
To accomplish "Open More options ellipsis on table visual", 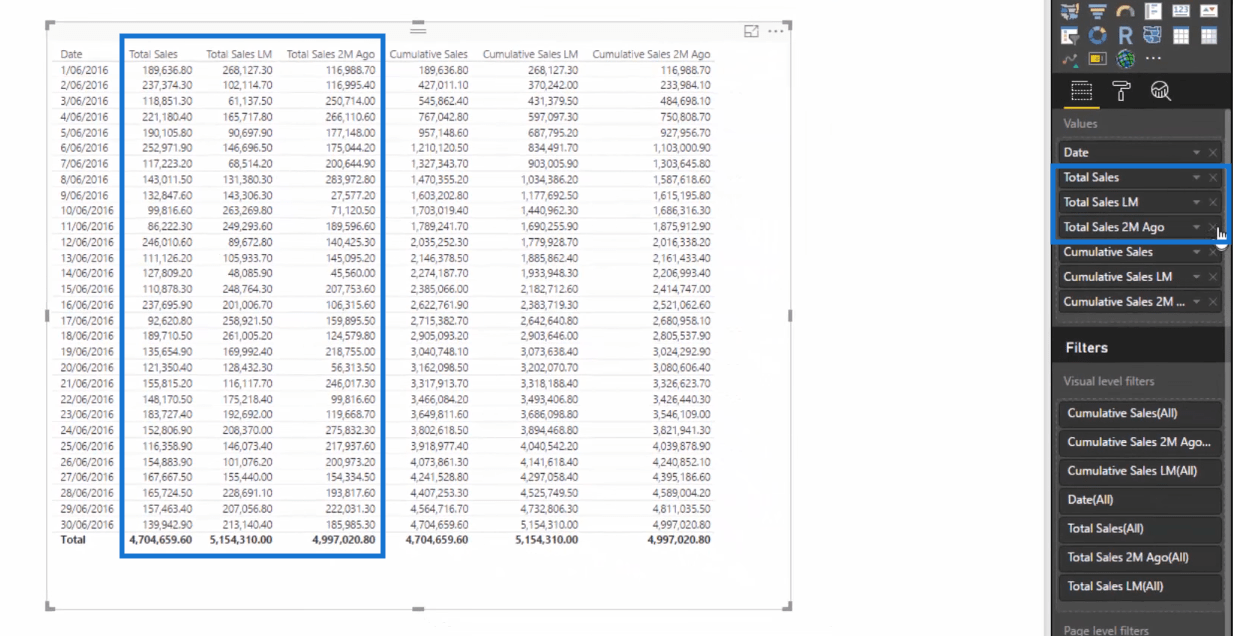I will coord(776,32).
